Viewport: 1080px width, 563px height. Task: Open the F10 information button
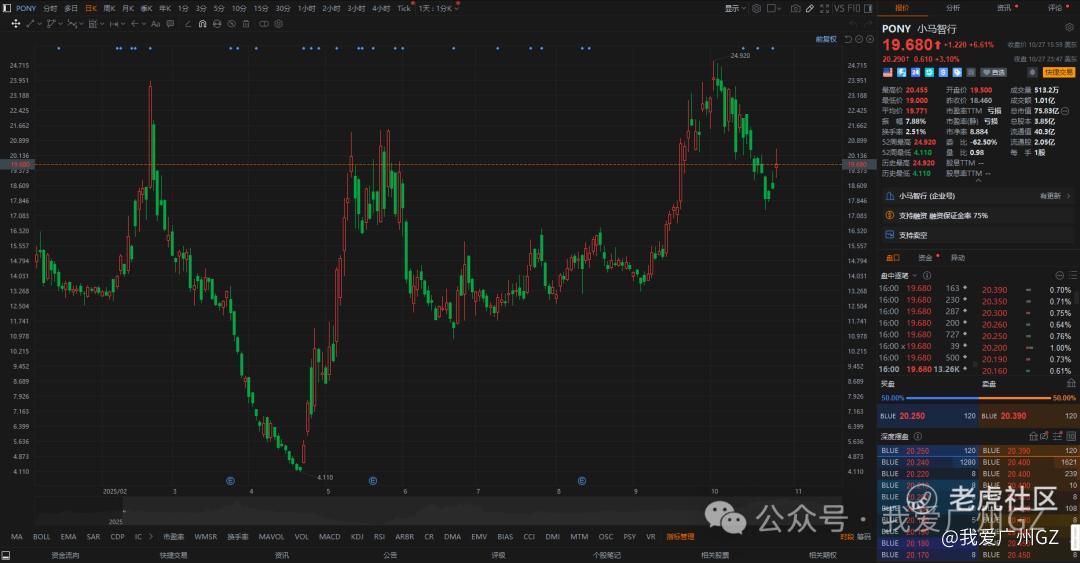click(854, 8)
